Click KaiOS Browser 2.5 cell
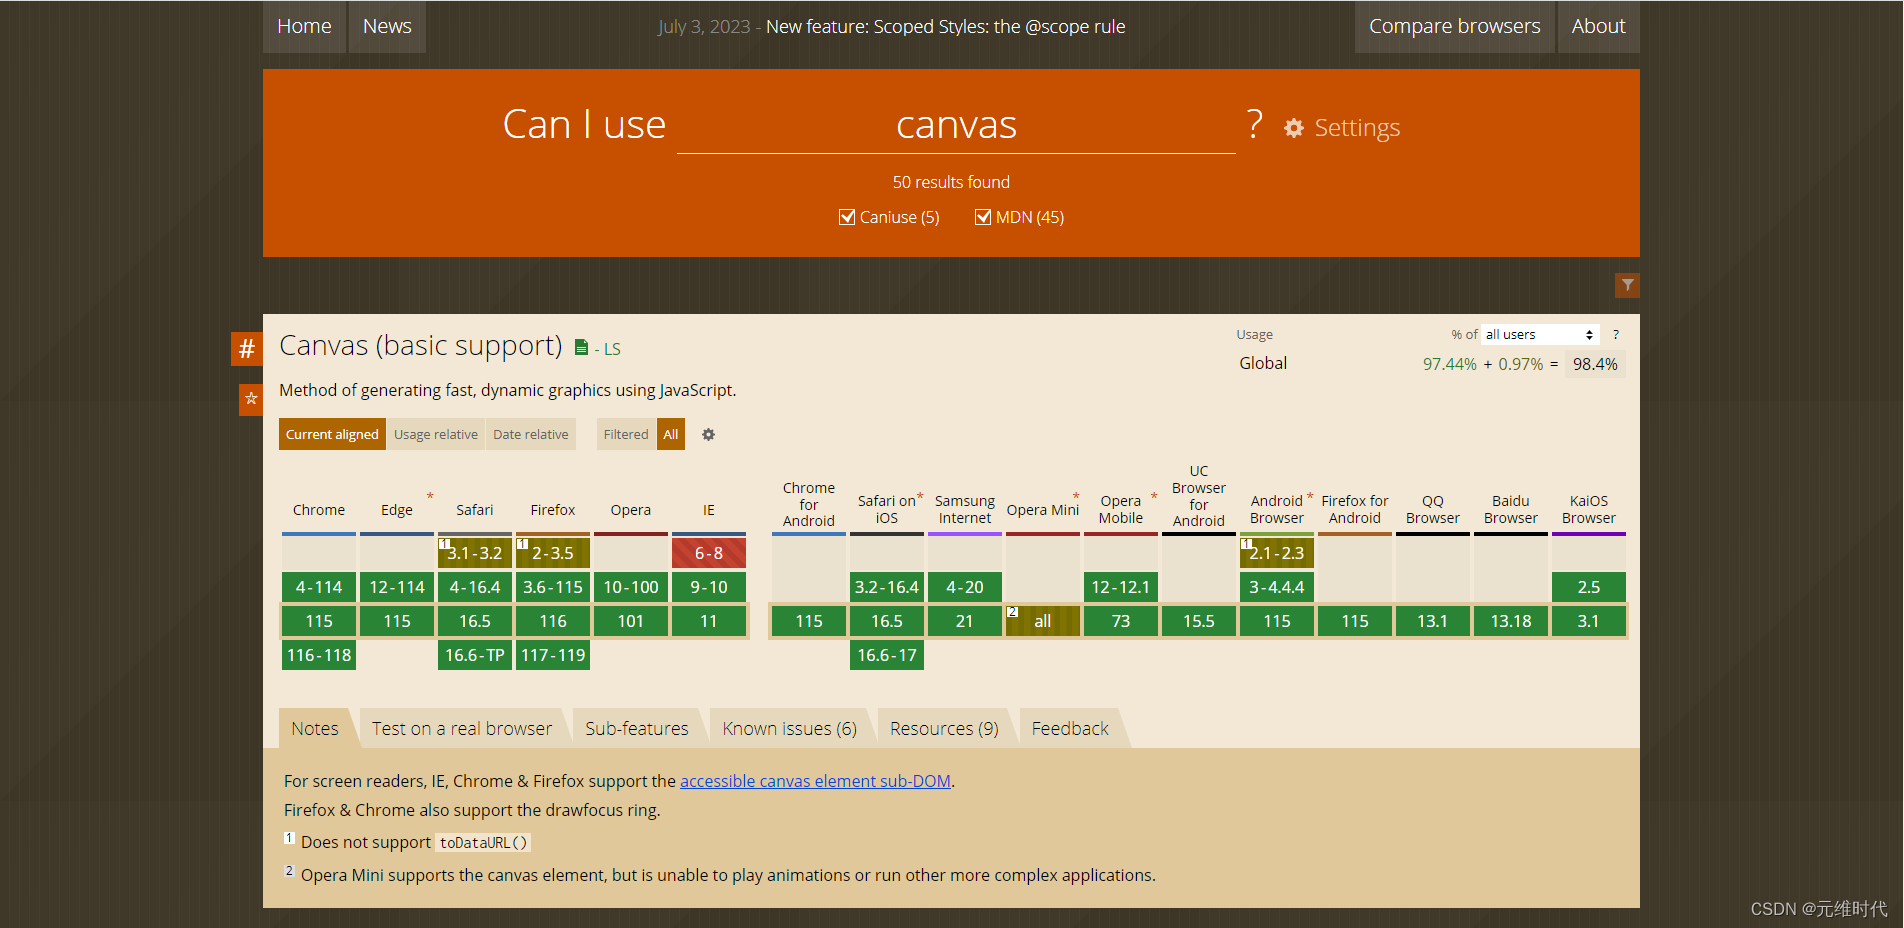This screenshot has width=1904, height=928. (1589, 587)
